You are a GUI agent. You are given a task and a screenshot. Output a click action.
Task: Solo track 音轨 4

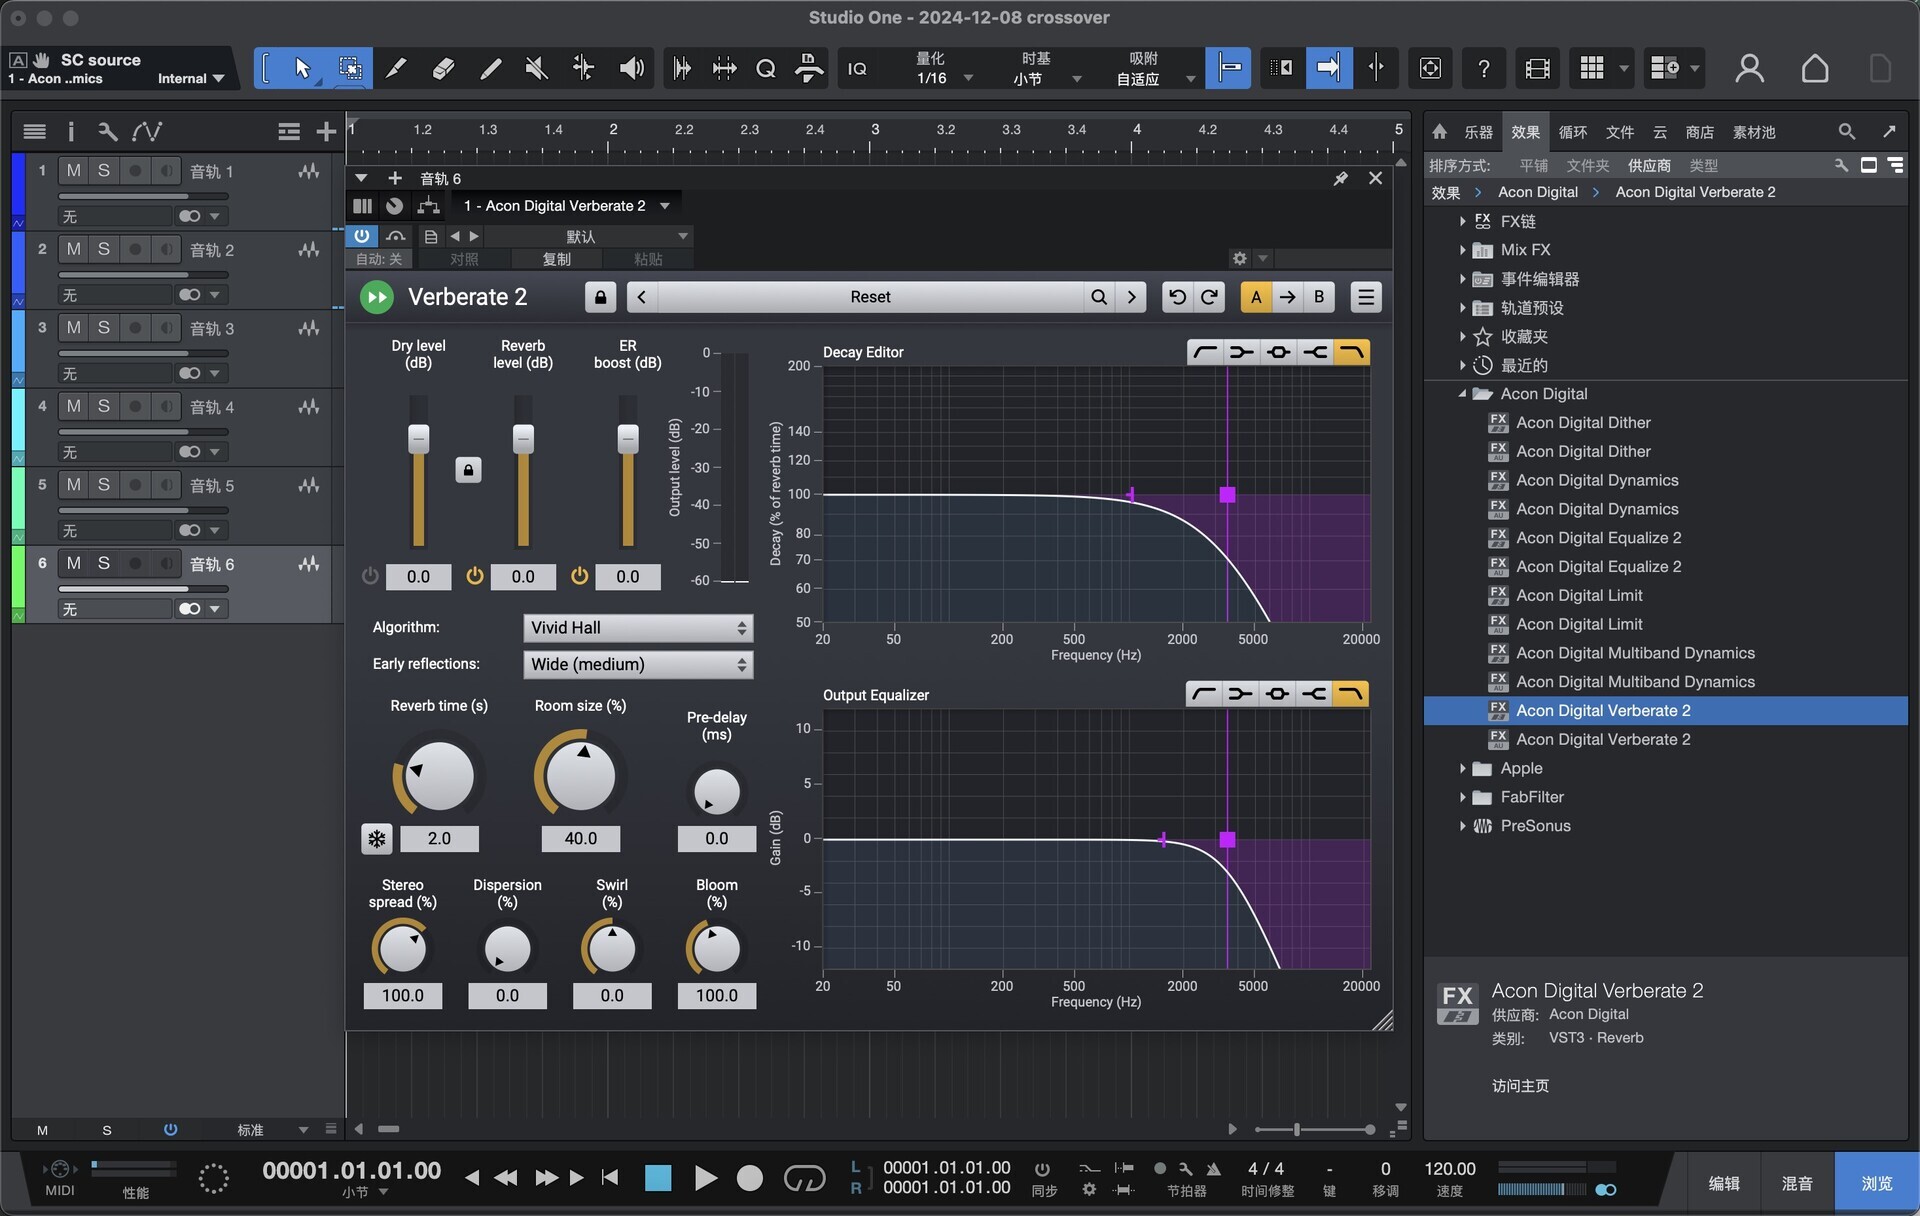(x=103, y=406)
